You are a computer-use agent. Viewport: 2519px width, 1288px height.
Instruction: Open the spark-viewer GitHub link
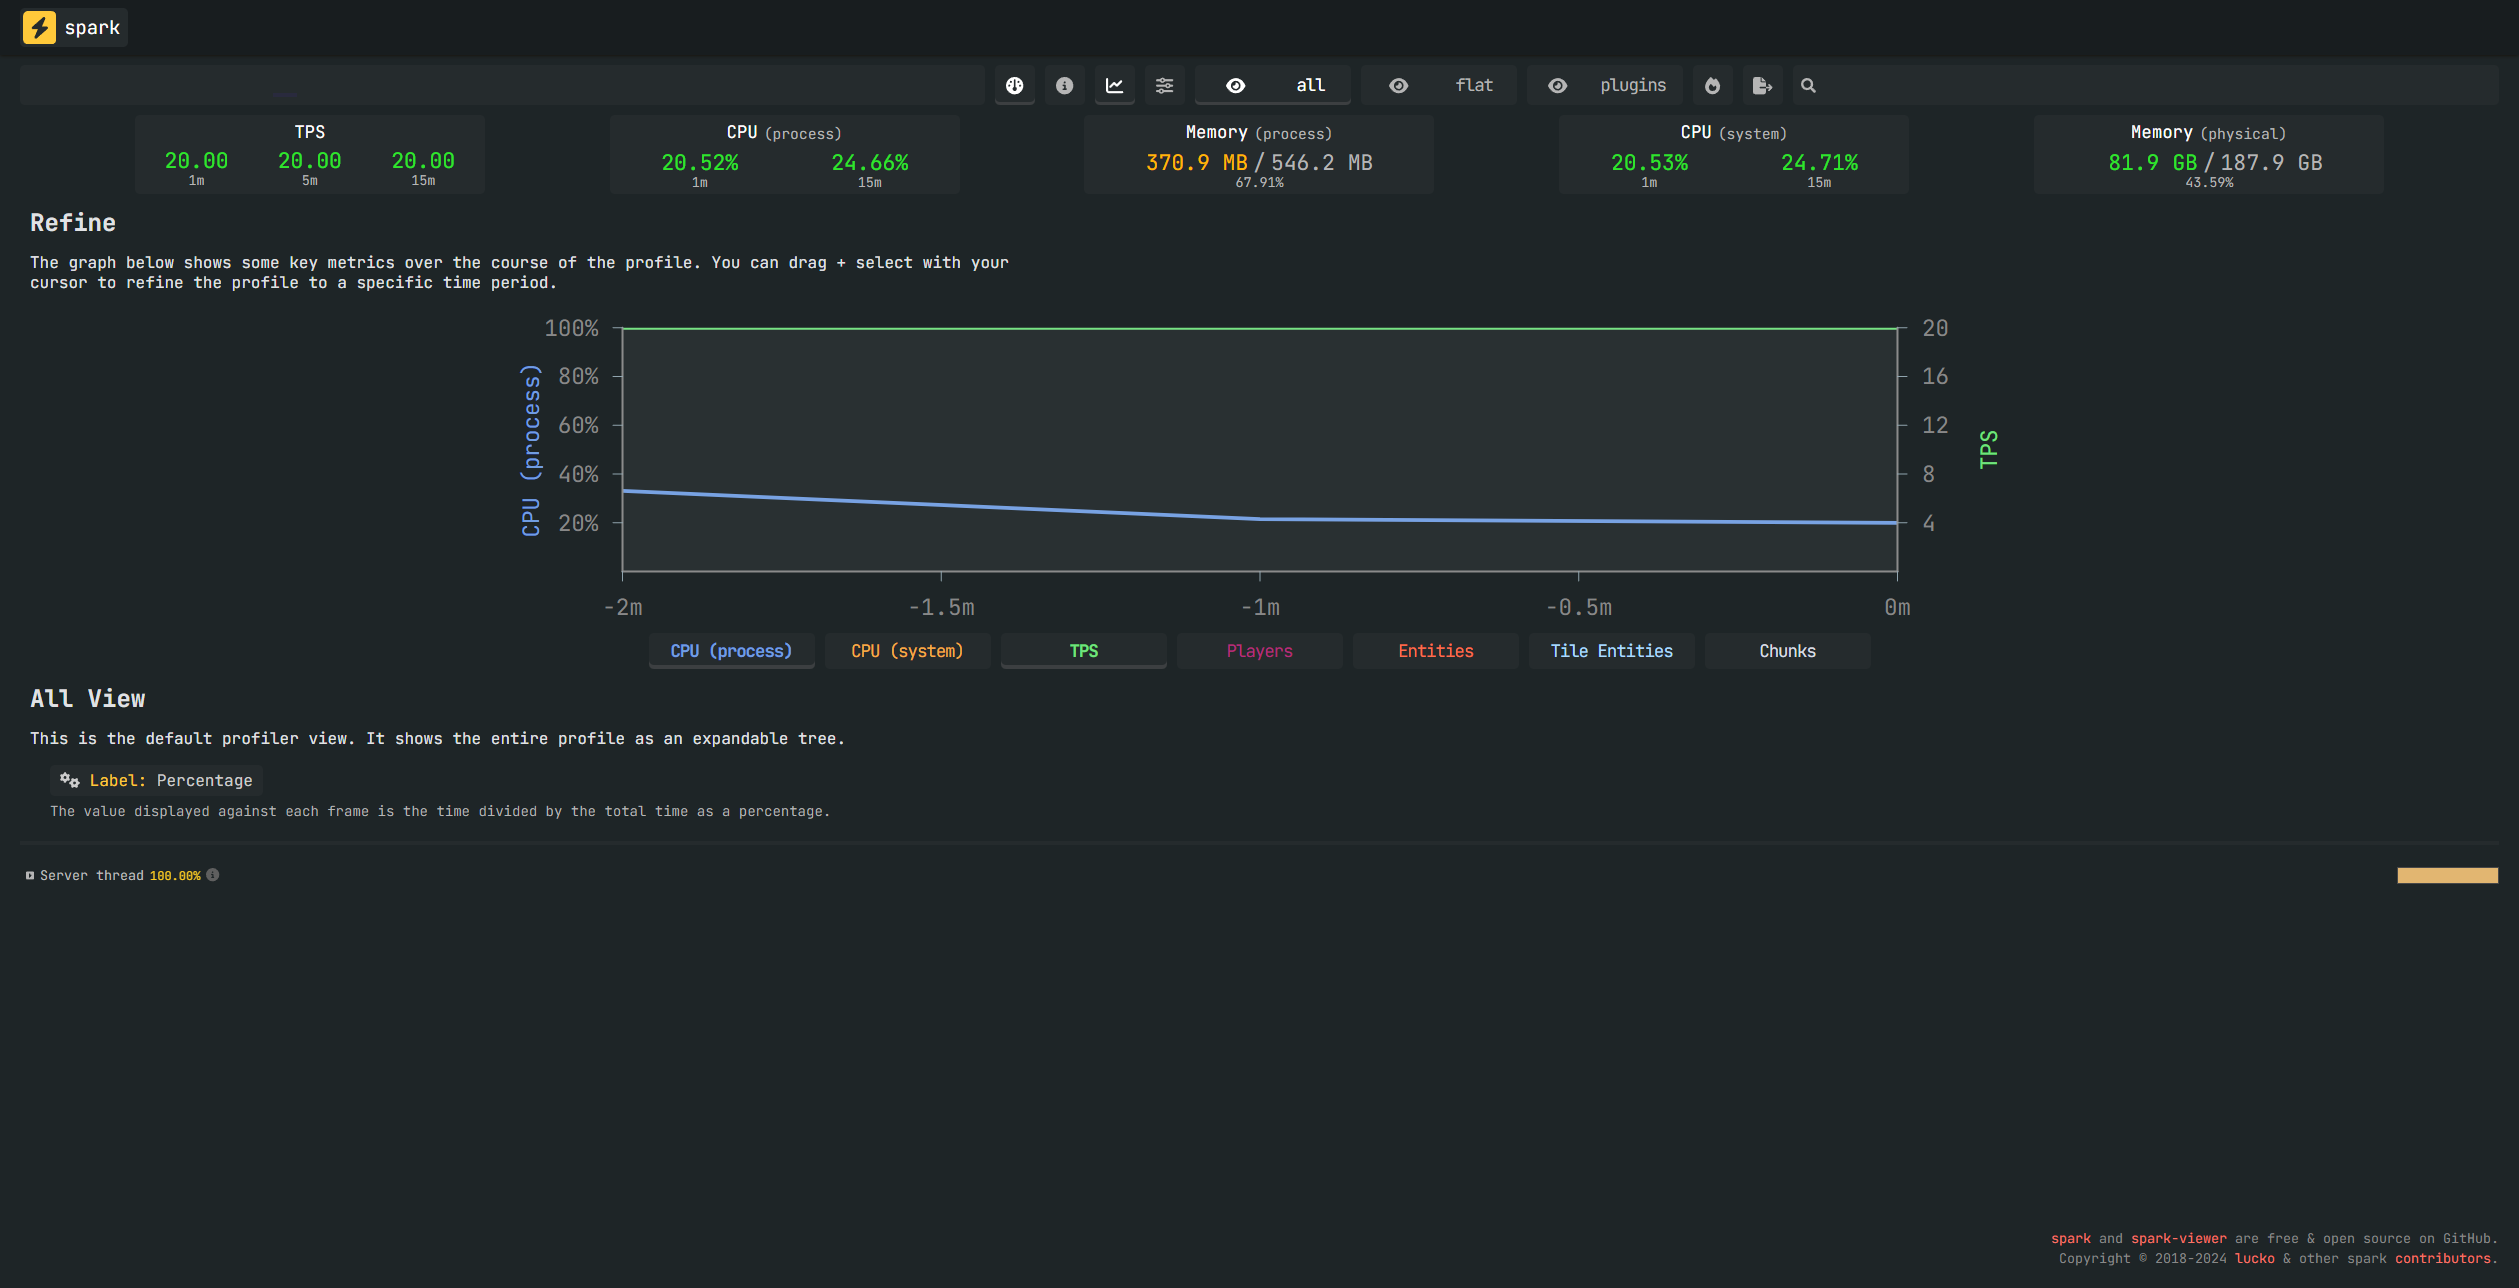click(2178, 1239)
